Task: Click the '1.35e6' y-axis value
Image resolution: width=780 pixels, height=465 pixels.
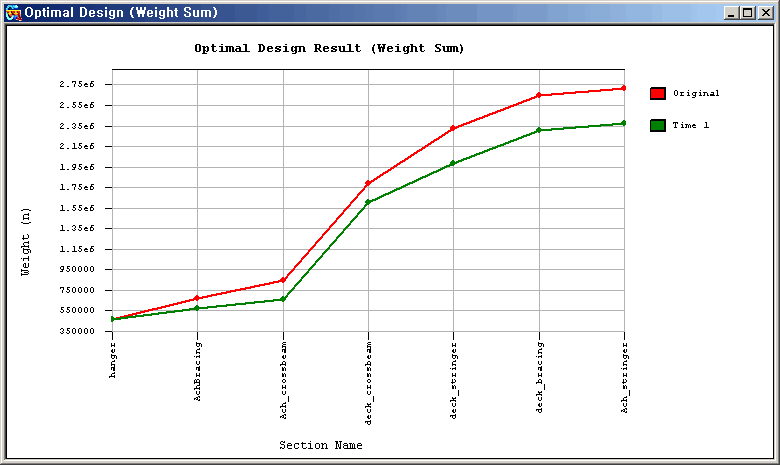Action: [77, 228]
